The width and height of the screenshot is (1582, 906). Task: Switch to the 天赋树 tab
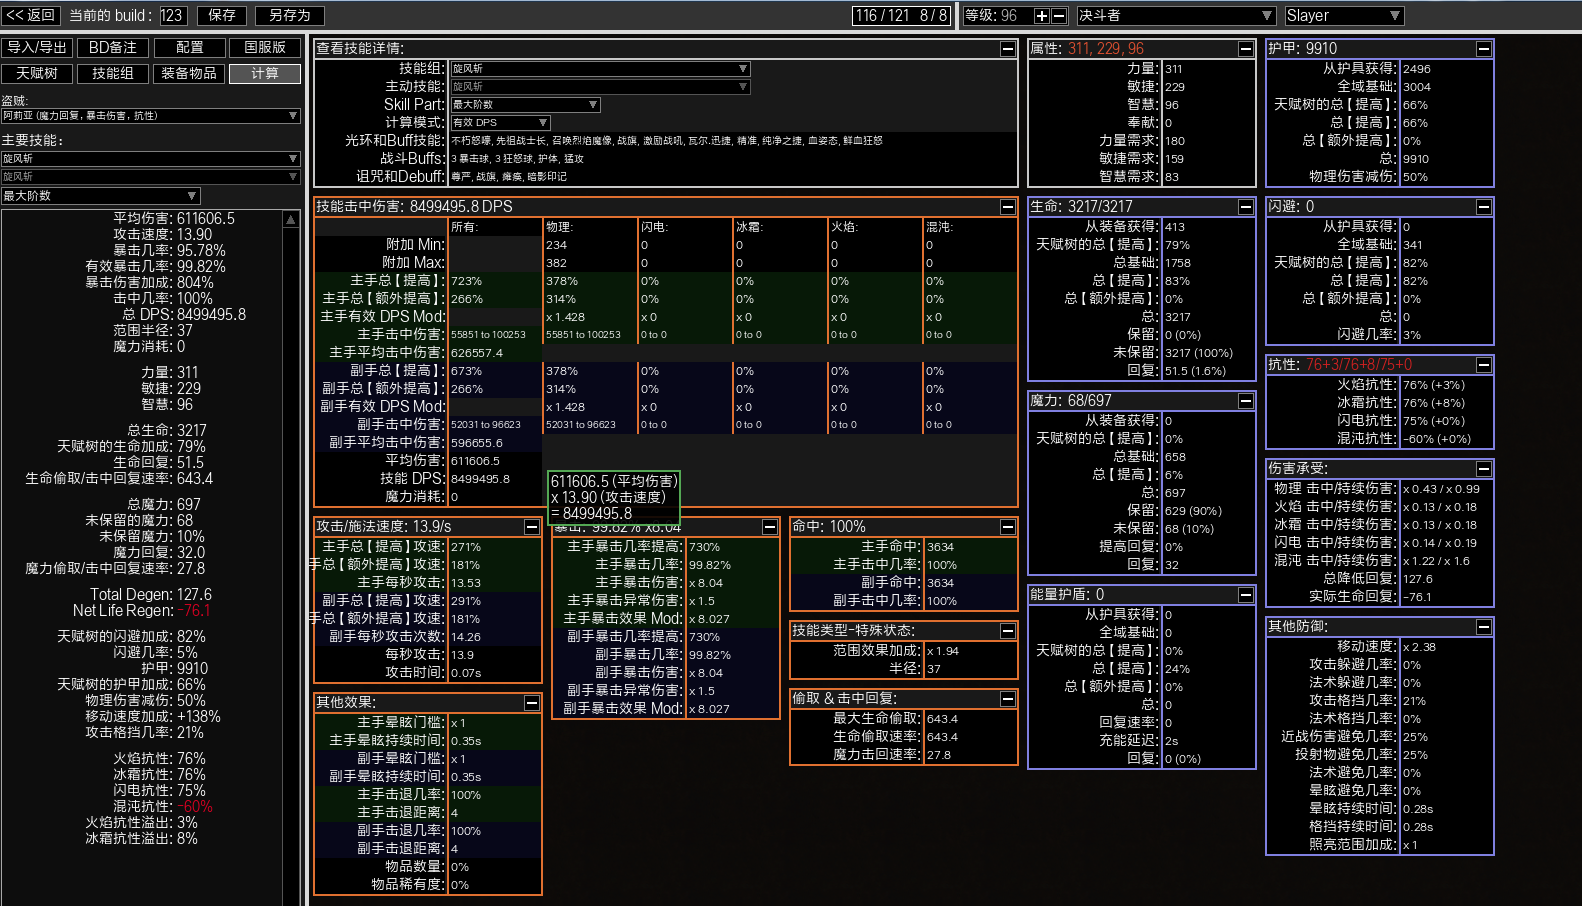(x=37, y=74)
